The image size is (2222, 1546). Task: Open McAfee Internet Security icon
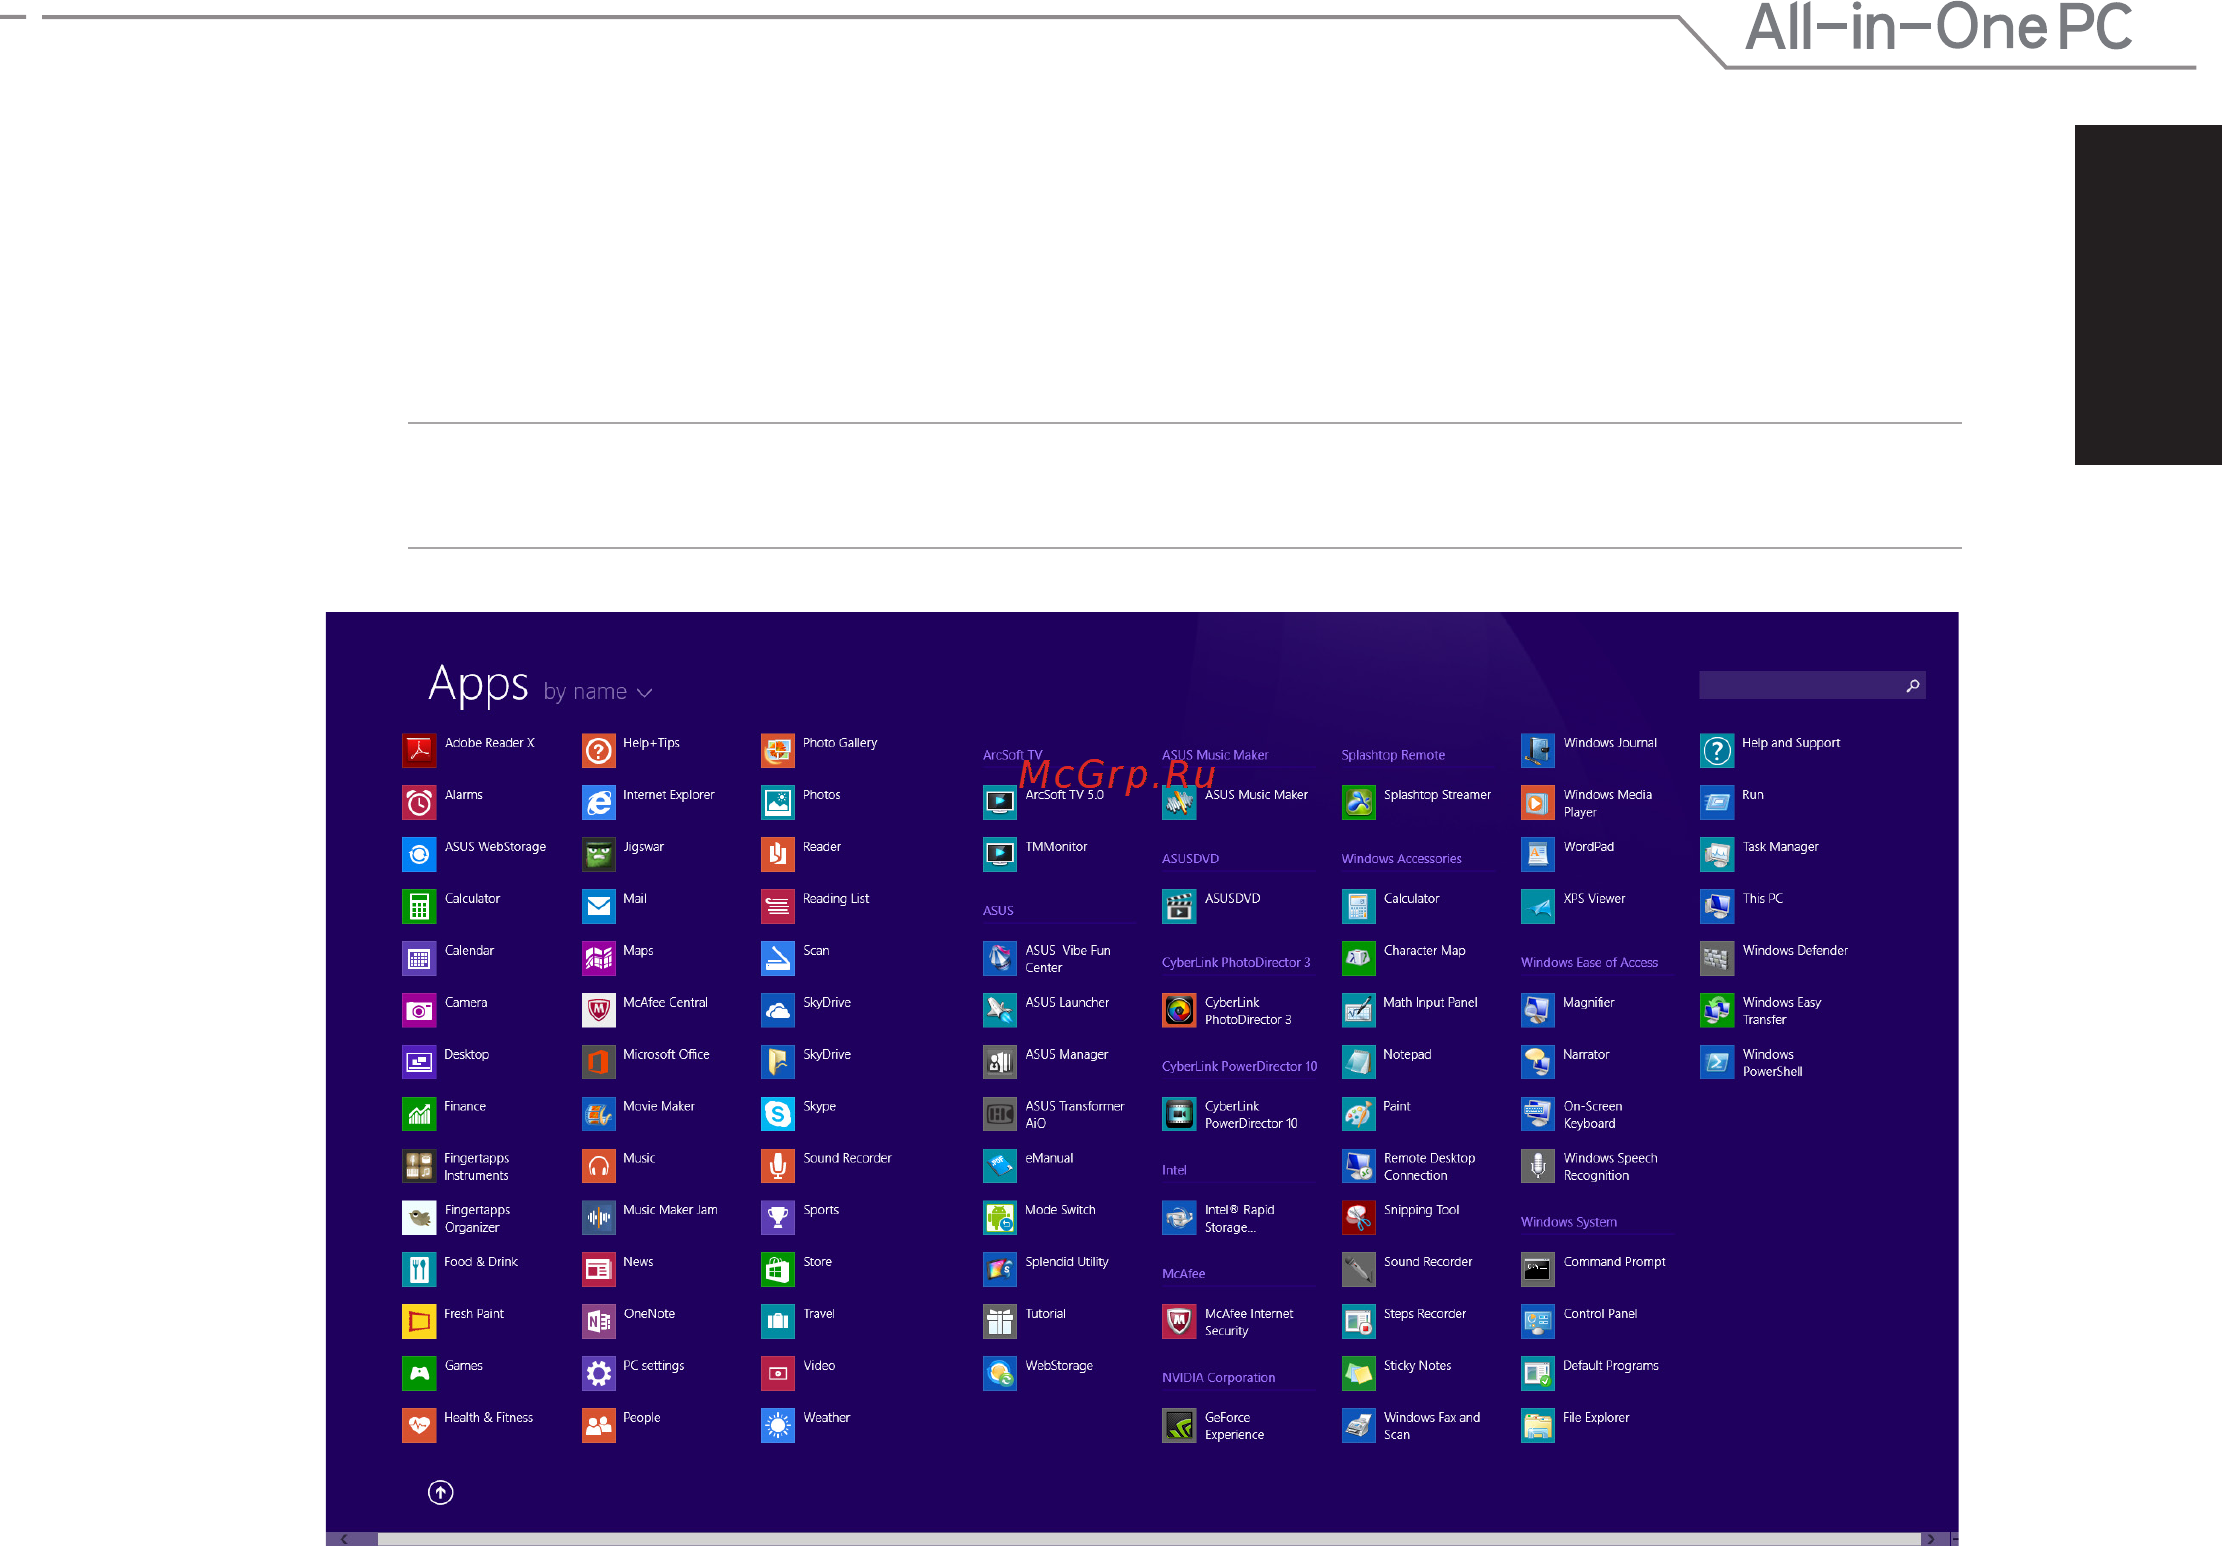pos(1179,1321)
